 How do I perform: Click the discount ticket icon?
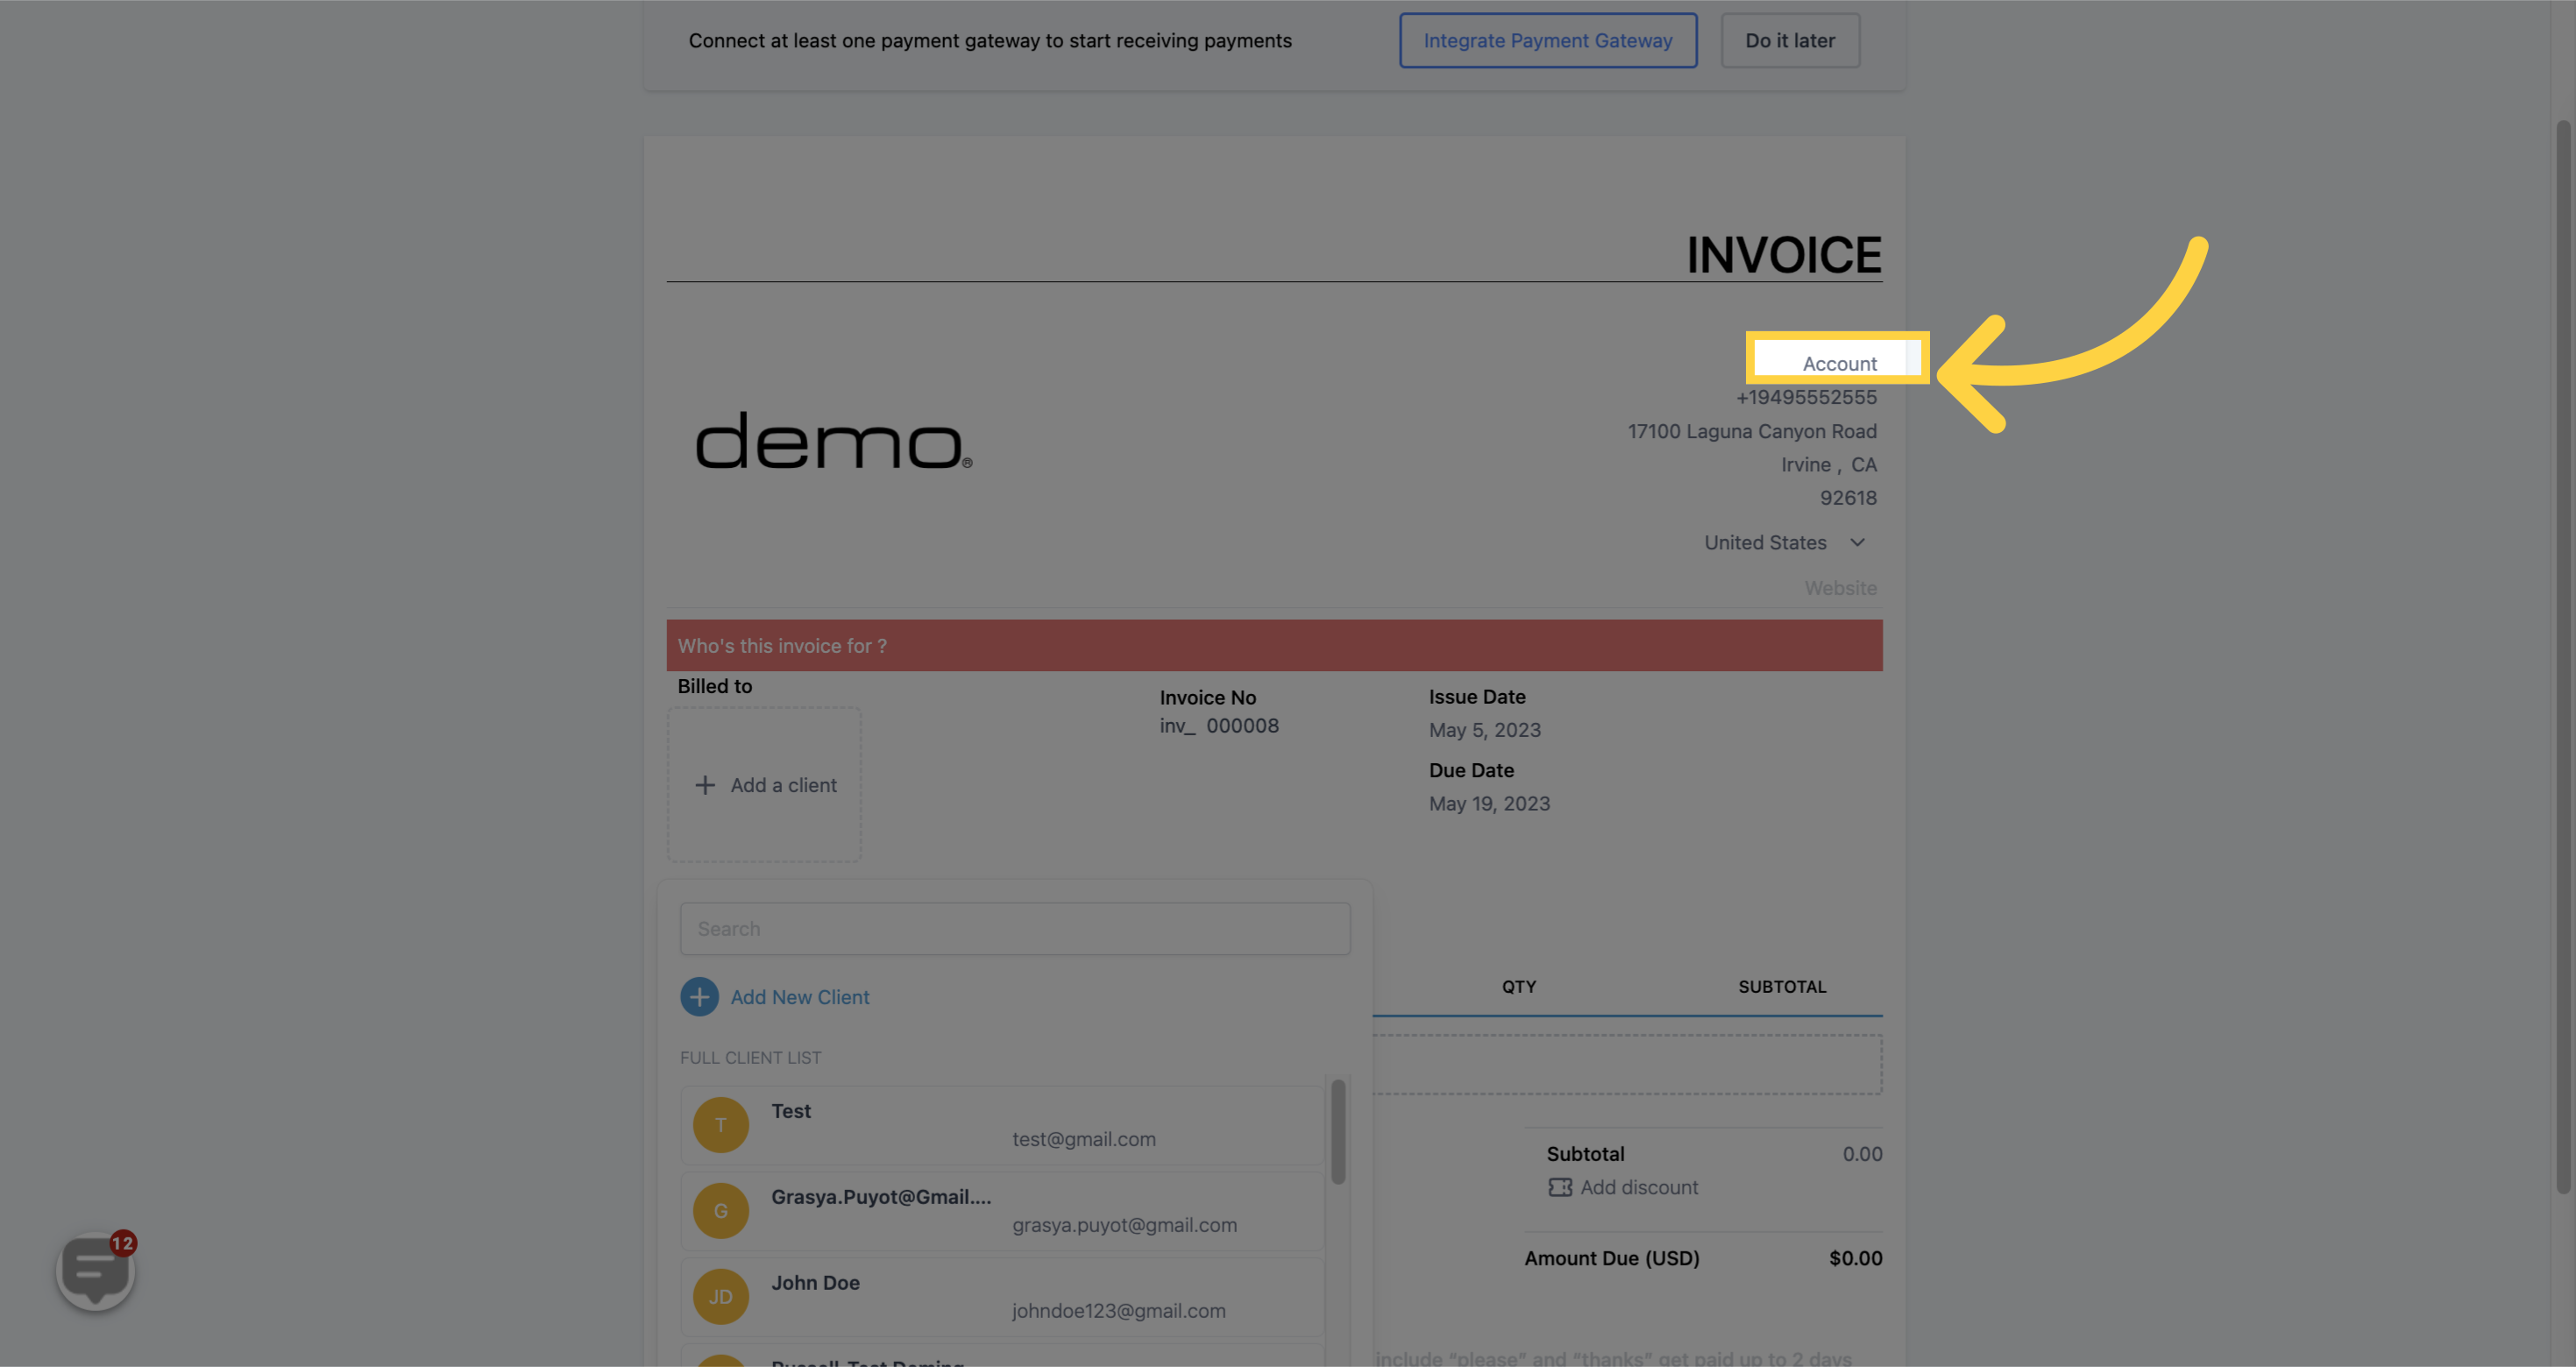(x=1559, y=1187)
